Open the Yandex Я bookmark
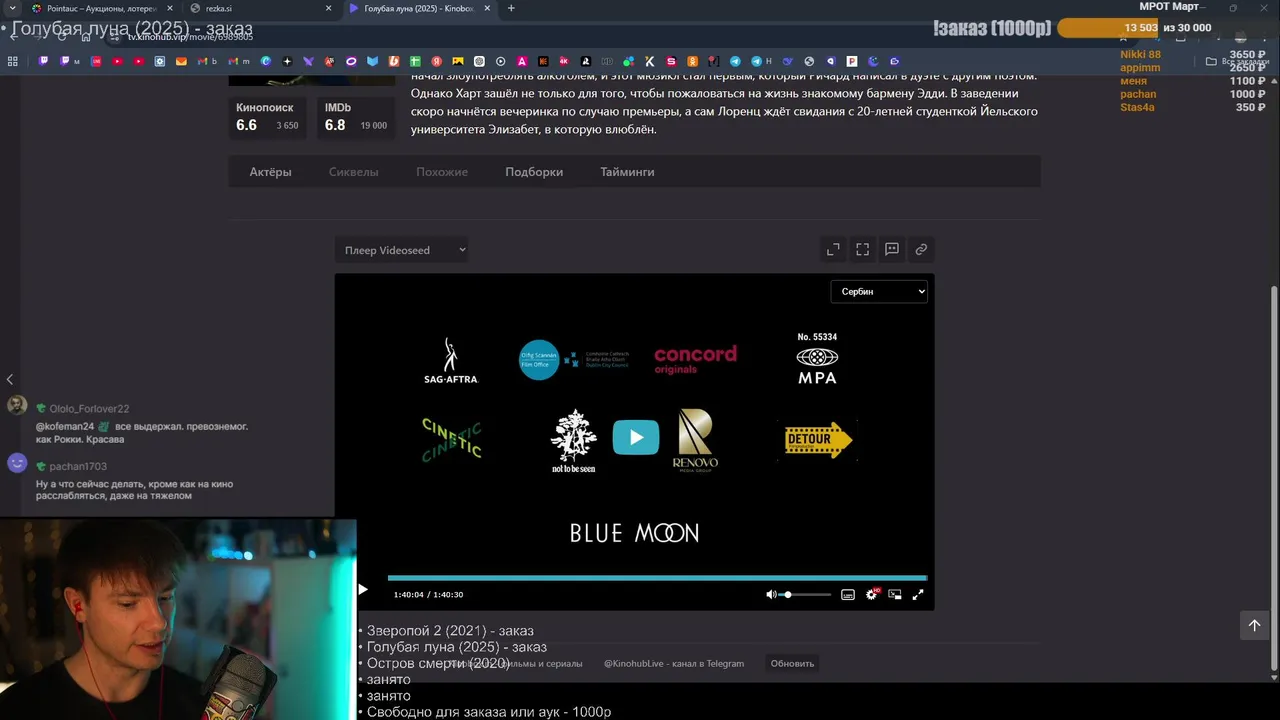This screenshot has width=1280, height=720. point(436,61)
